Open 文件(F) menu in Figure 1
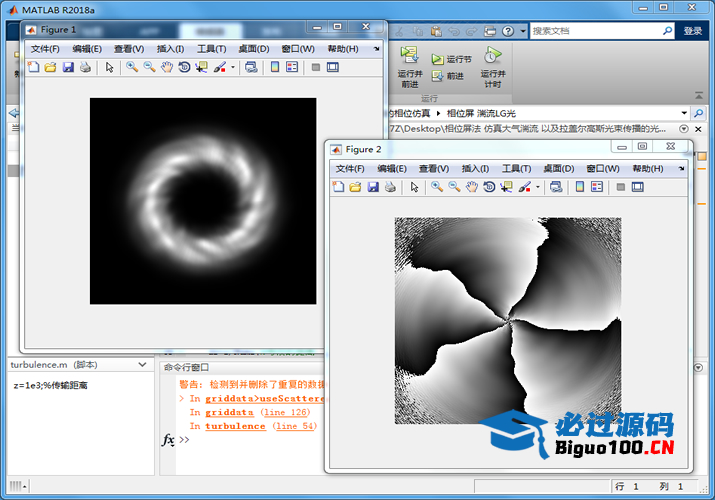This screenshot has width=715, height=500. [44, 49]
